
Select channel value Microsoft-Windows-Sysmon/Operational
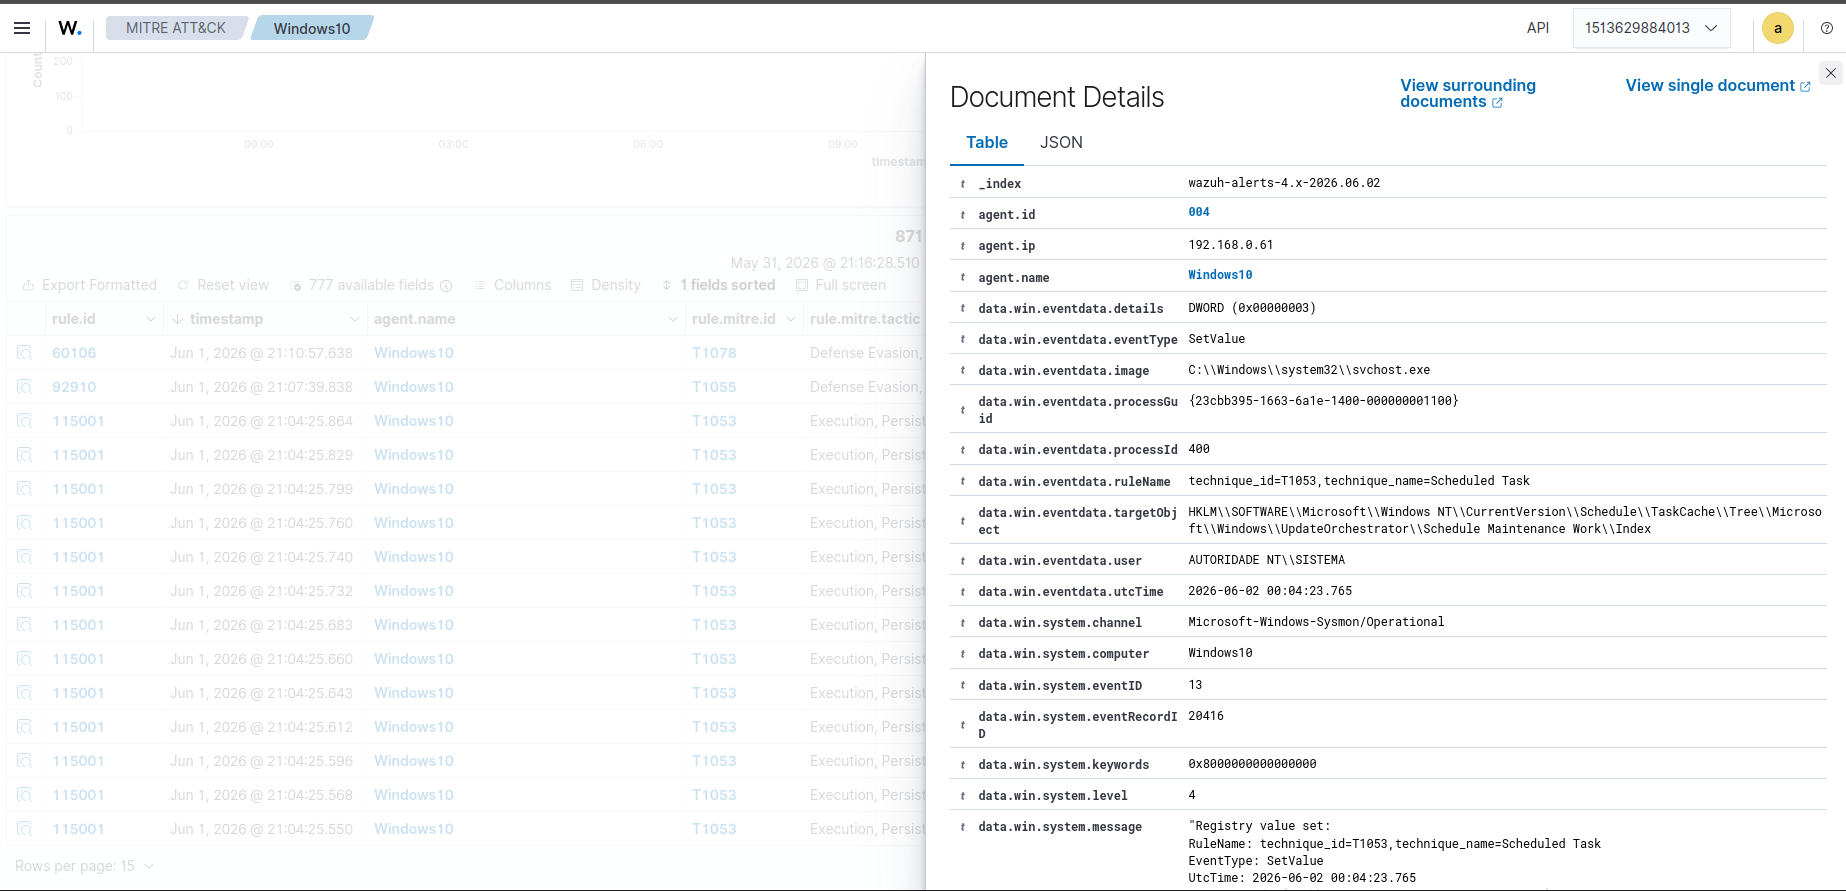1316,622
